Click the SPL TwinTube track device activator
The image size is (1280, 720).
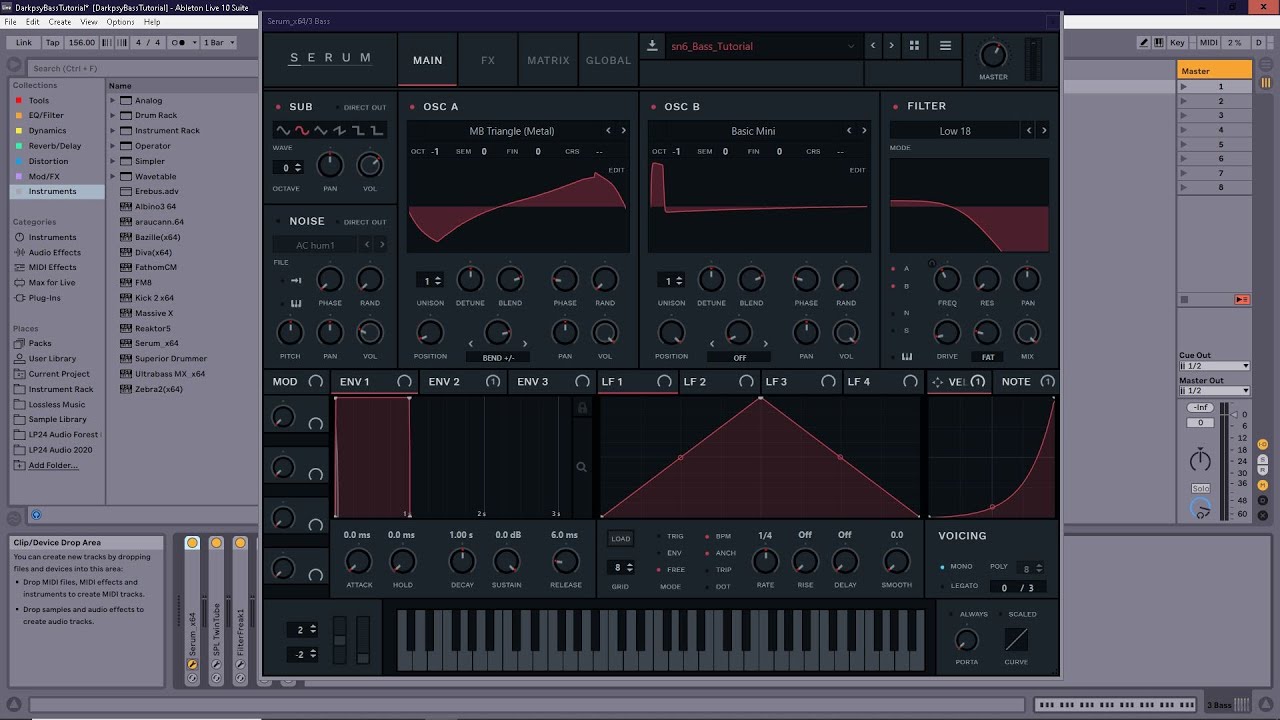[216, 543]
